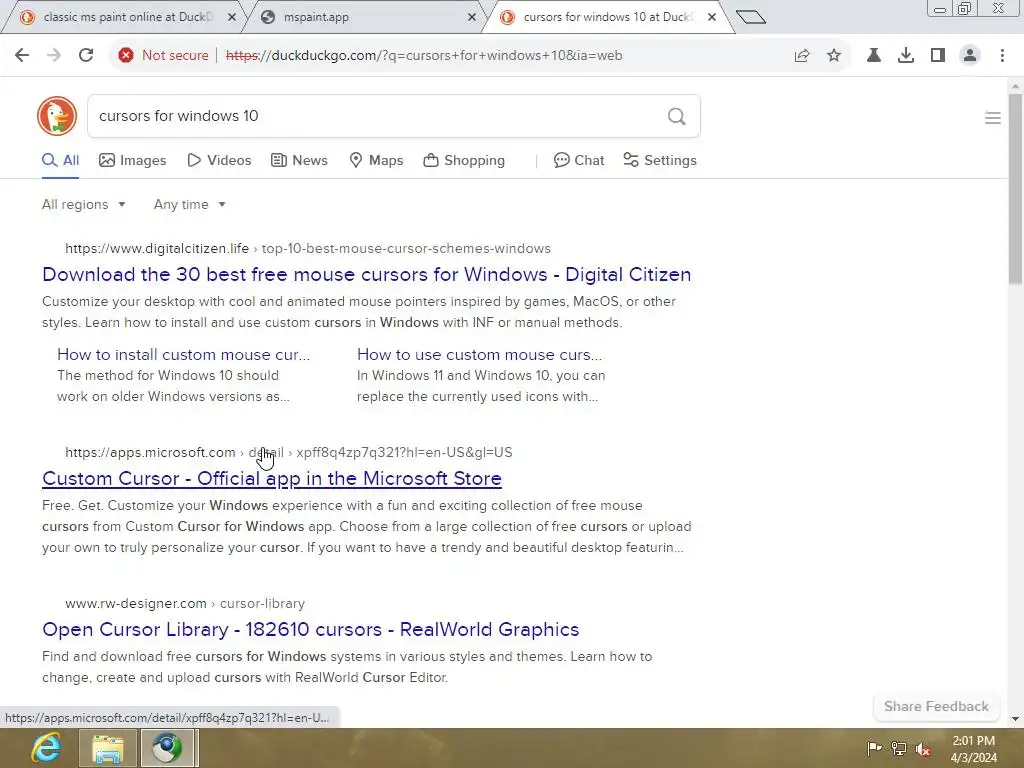The width and height of the screenshot is (1024, 768).
Task: Click the Chrome taskbar icon
Action: (x=168, y=748)
